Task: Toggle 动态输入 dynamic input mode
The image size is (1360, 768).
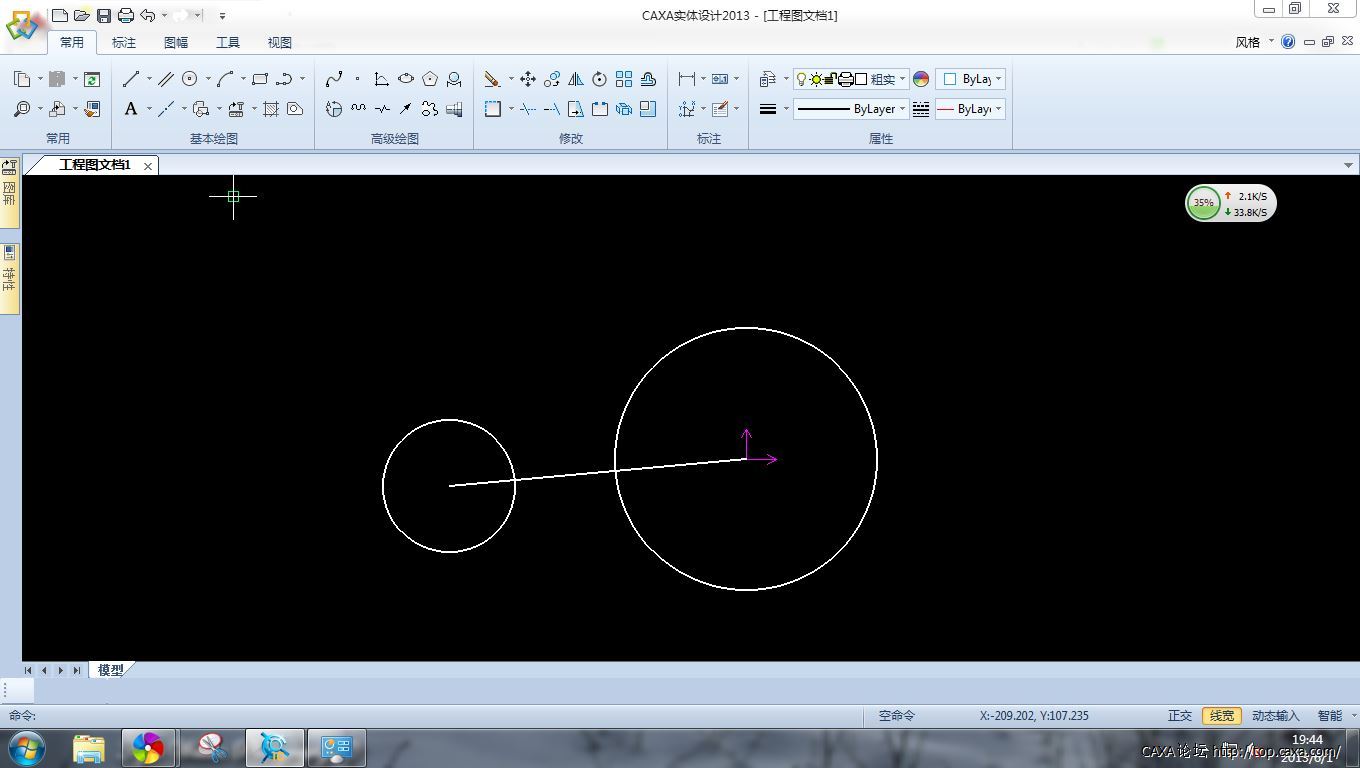Action: (1275, 716)
